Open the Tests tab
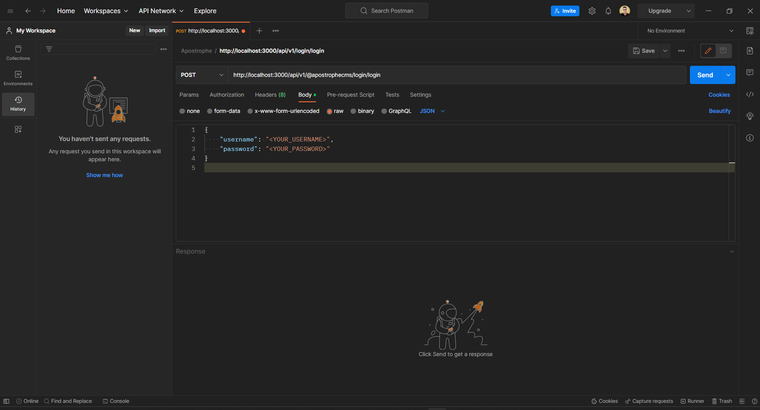This screenshot has height=410, width=760. click(392, 95)
